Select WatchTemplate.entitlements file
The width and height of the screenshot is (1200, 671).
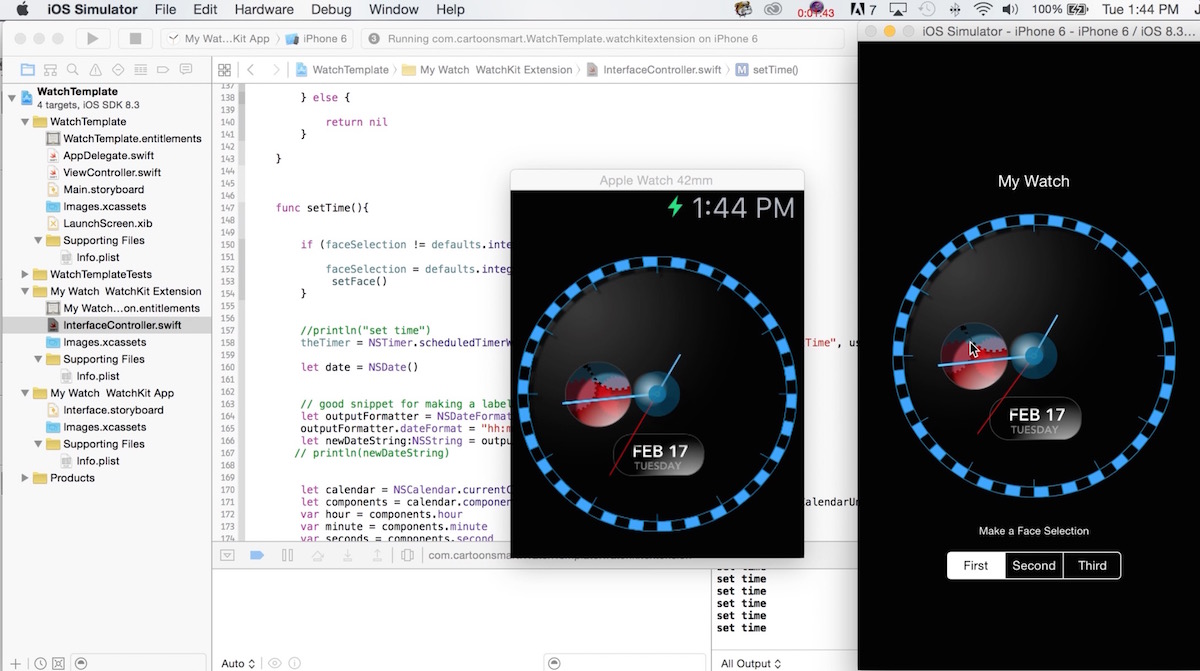point(132,138)
